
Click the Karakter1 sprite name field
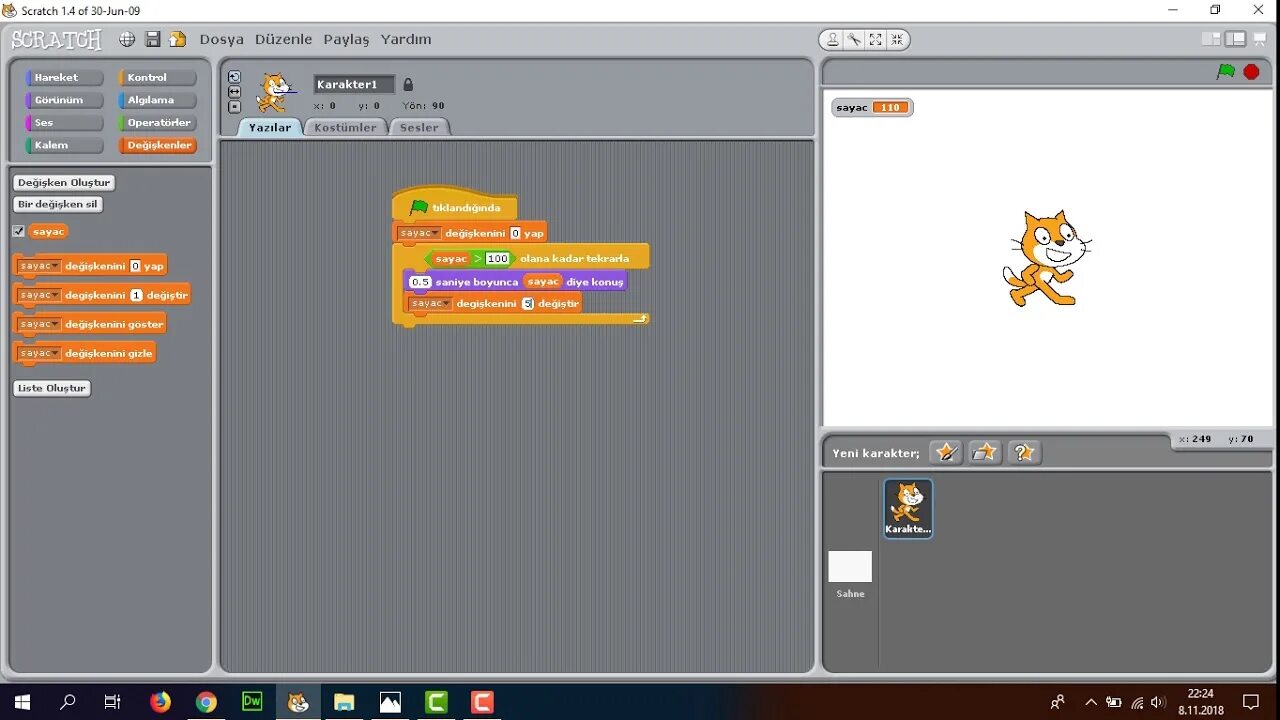click(354, 84)
